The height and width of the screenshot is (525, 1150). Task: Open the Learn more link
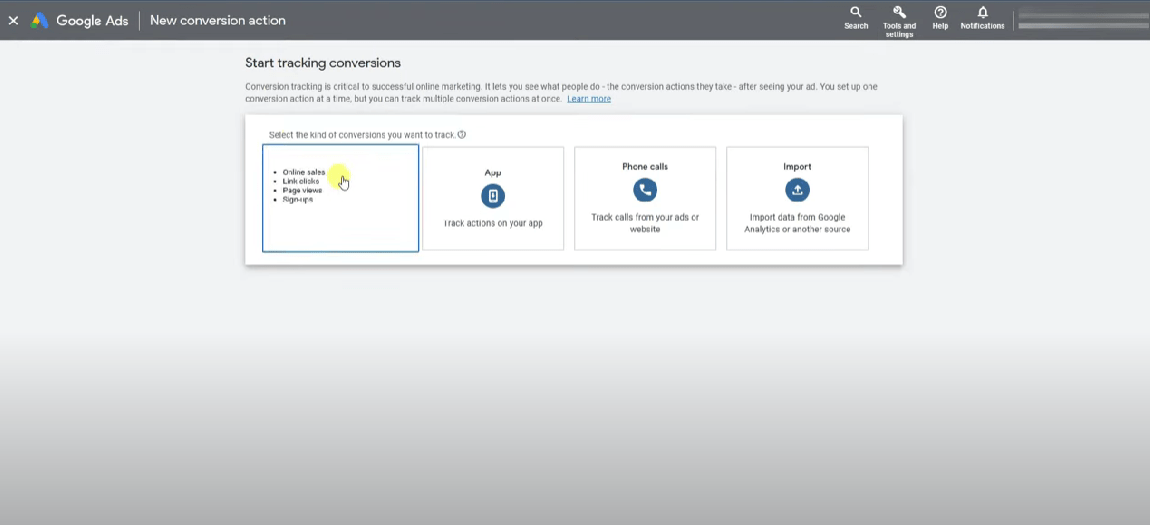[x=589, y=99]
